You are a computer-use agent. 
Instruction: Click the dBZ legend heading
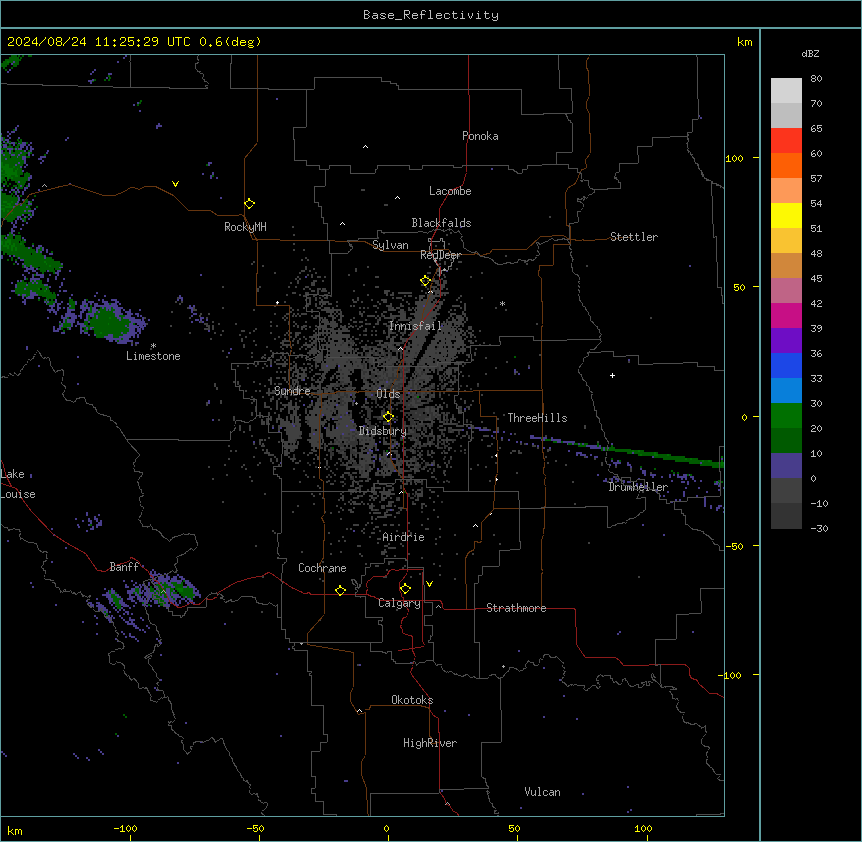click(x=810, y=54)
